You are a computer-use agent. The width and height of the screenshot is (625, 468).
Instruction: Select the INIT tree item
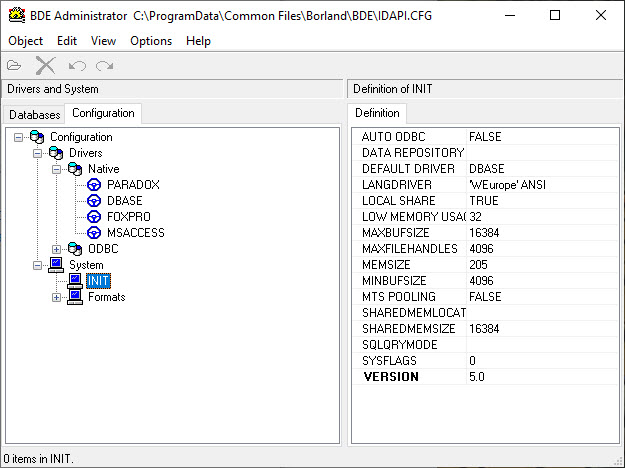[98, 281]
